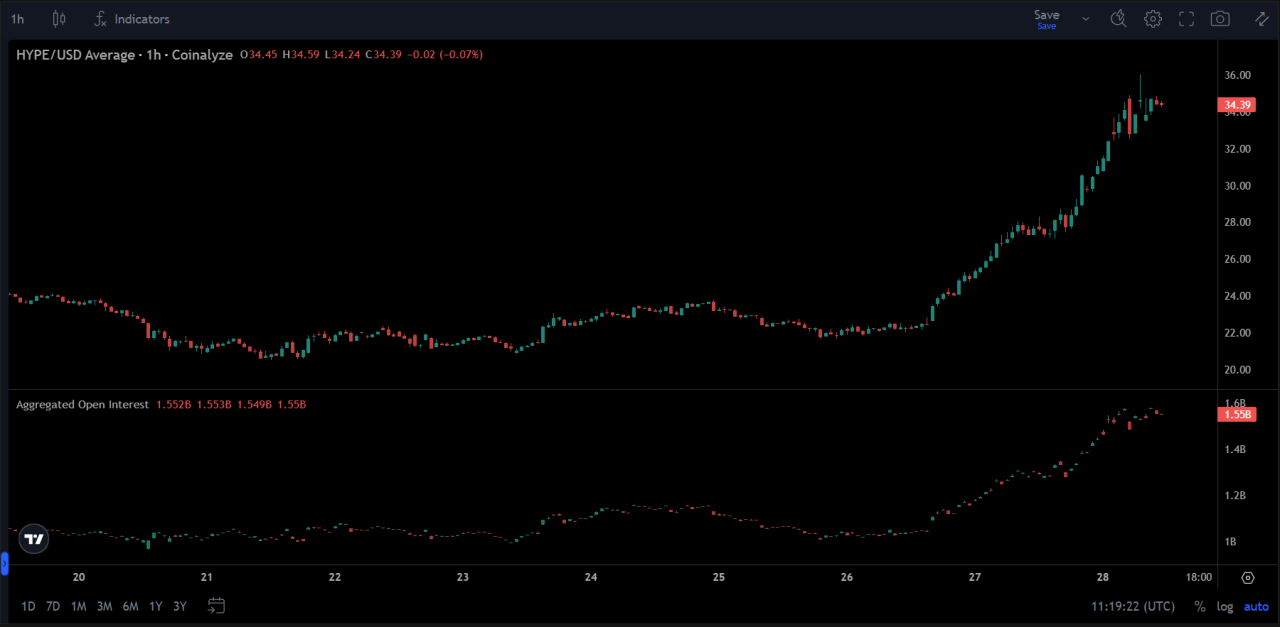
Task: Take a chart snapshot with camera icon
Action: coord(1220,19)
